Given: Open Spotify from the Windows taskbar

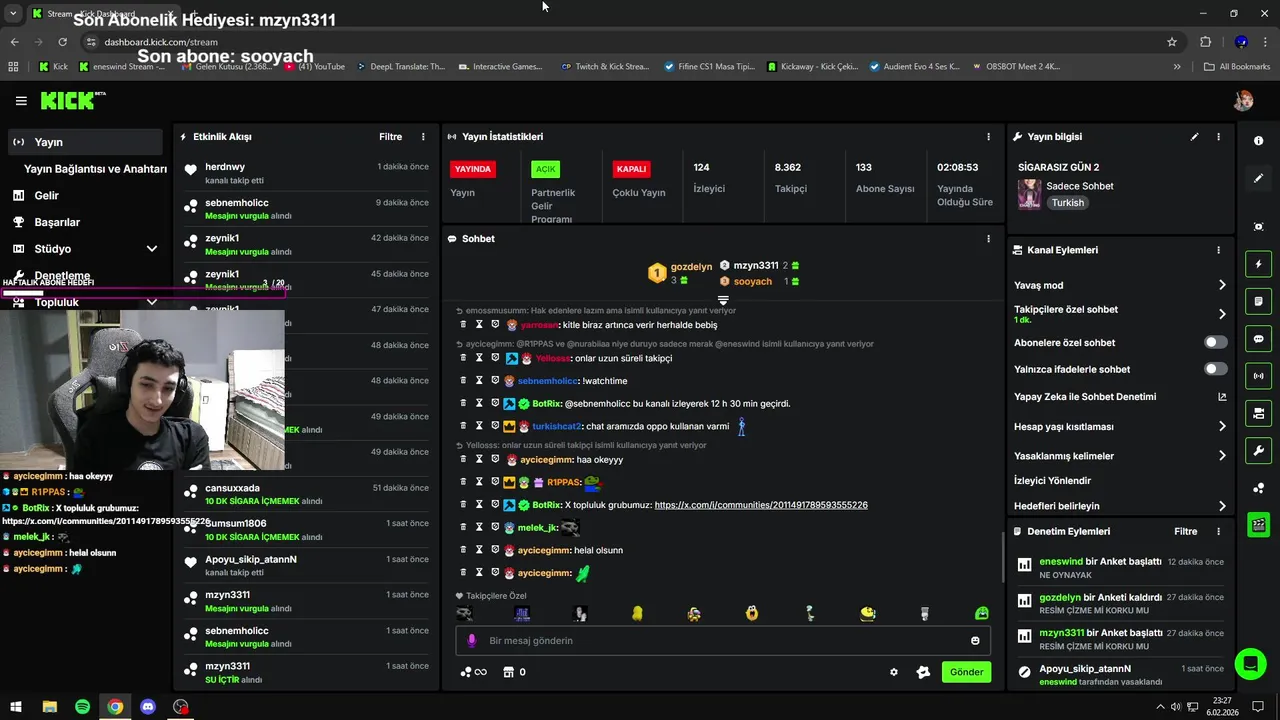Looking at the screenshot, I should [x=82, y=707].
